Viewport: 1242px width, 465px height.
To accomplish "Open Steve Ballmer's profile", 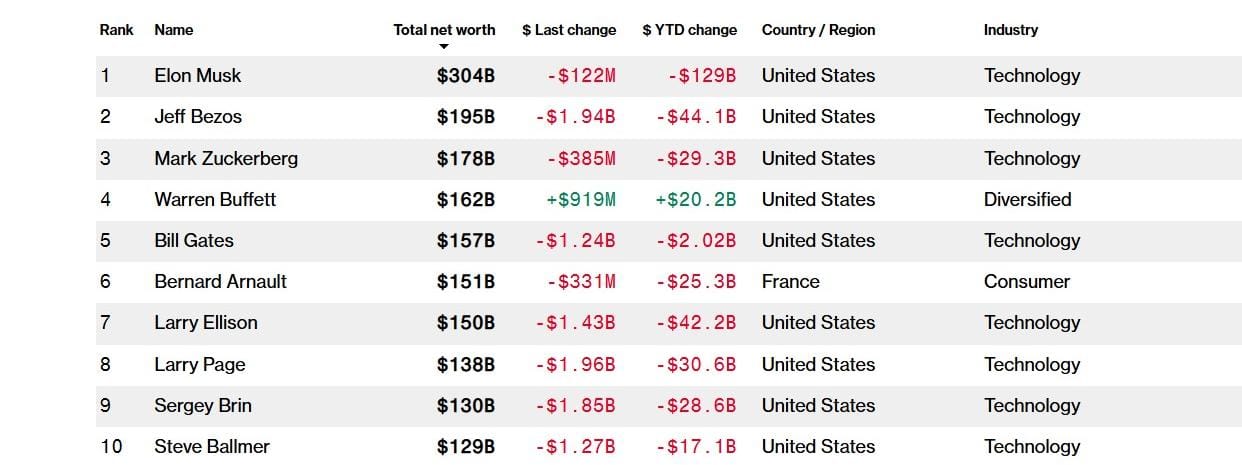I will [212, 447].
